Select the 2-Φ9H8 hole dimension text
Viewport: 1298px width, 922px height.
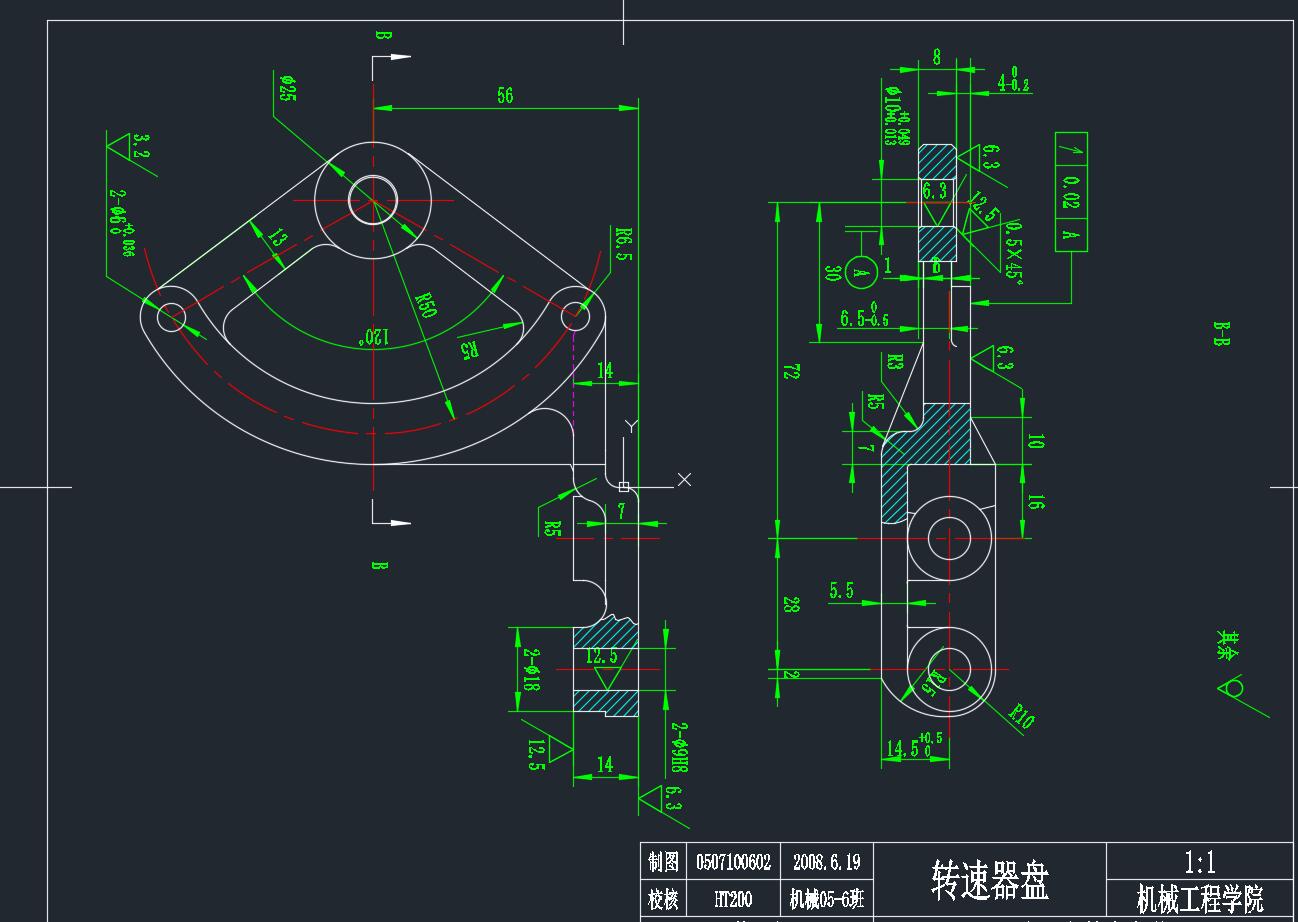(x=680, y=749)
